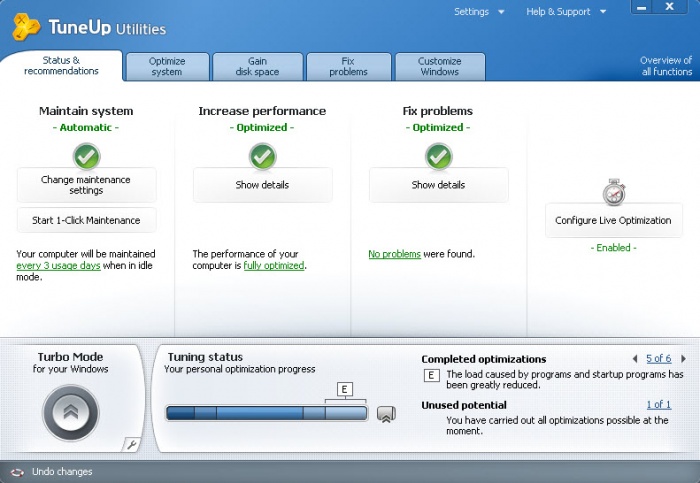Click Undo changes in bottom bar
This screenshot has height=483, width=700.
pos(62,472)
